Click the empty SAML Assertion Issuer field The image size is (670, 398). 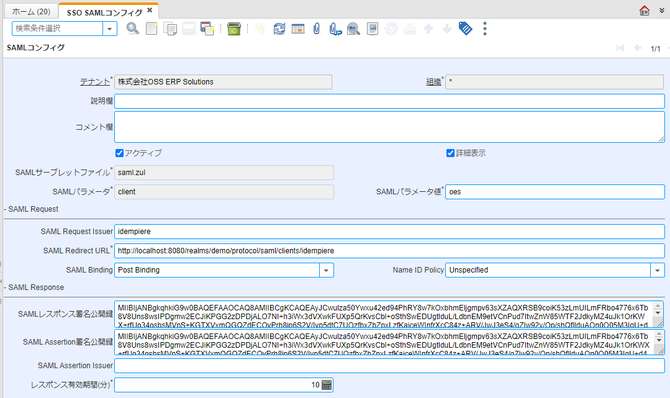(389, 366)
